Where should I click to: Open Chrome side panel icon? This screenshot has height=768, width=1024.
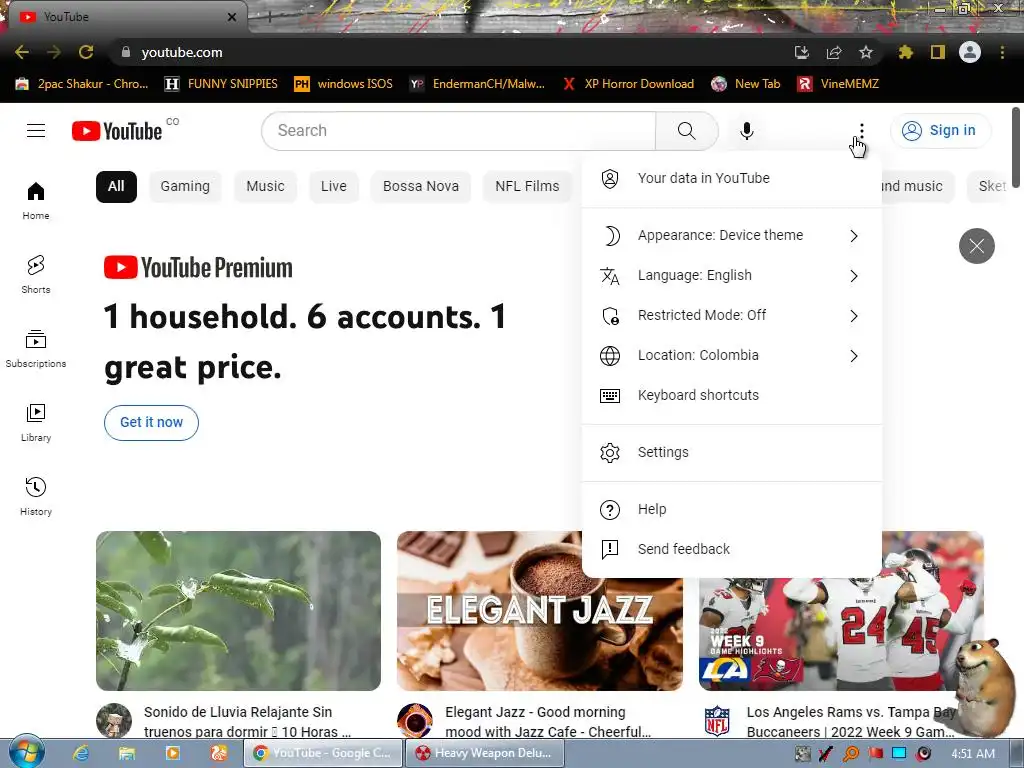point(937,52)
